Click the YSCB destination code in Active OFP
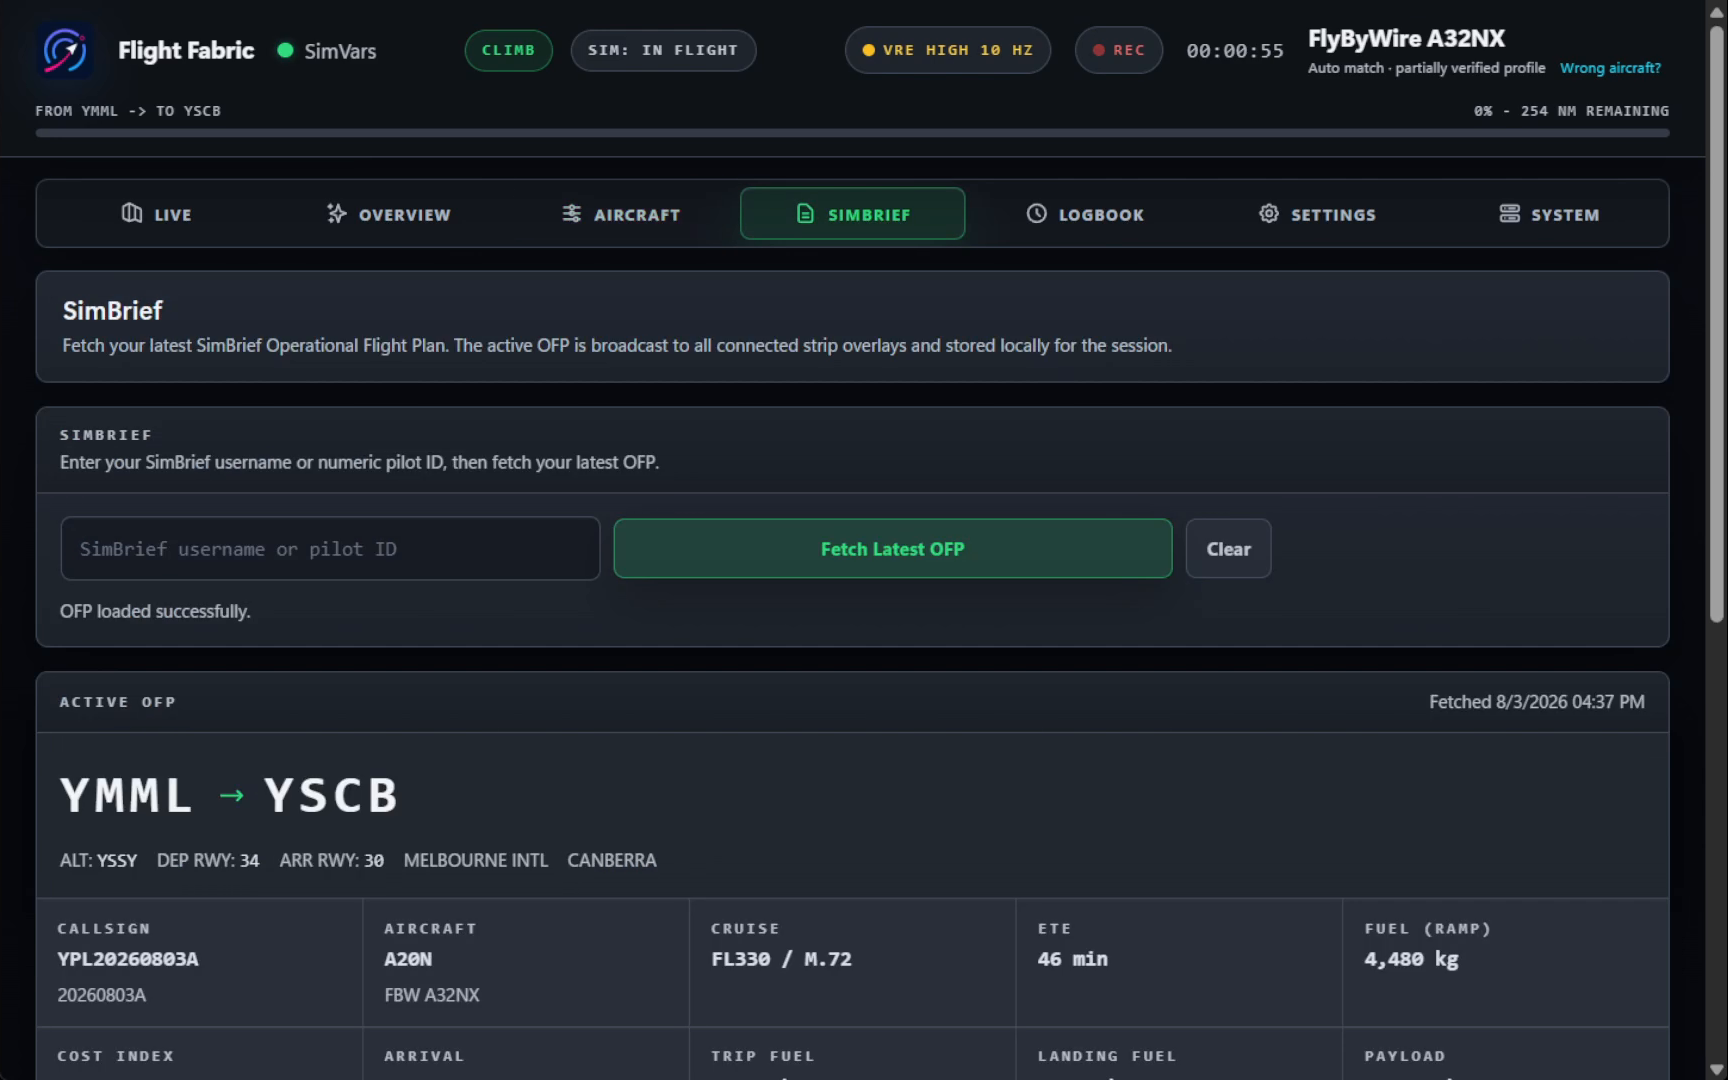Viewport: 1728px width, 1080px height. pos(331,796)
